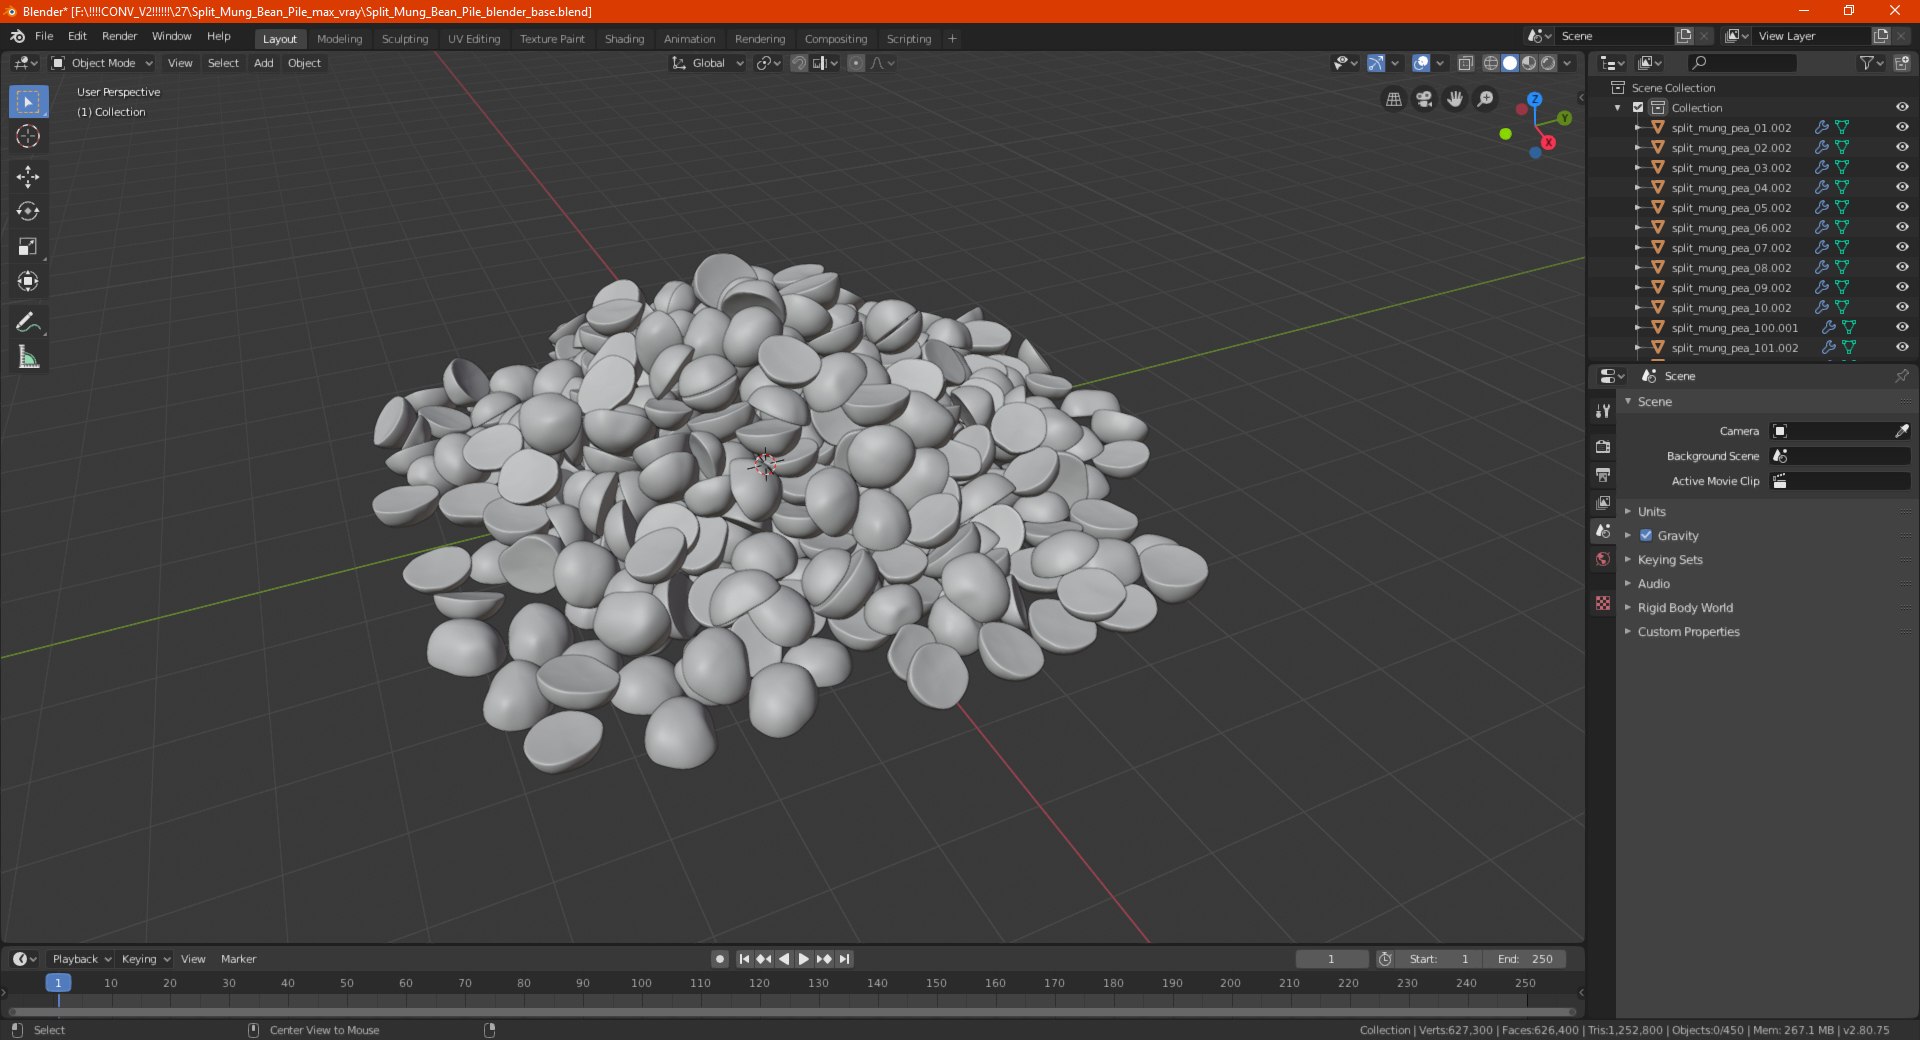Click the pan view hand icon
The height and width of the screenshot is (1040, 1920).
click(1455, 99)
